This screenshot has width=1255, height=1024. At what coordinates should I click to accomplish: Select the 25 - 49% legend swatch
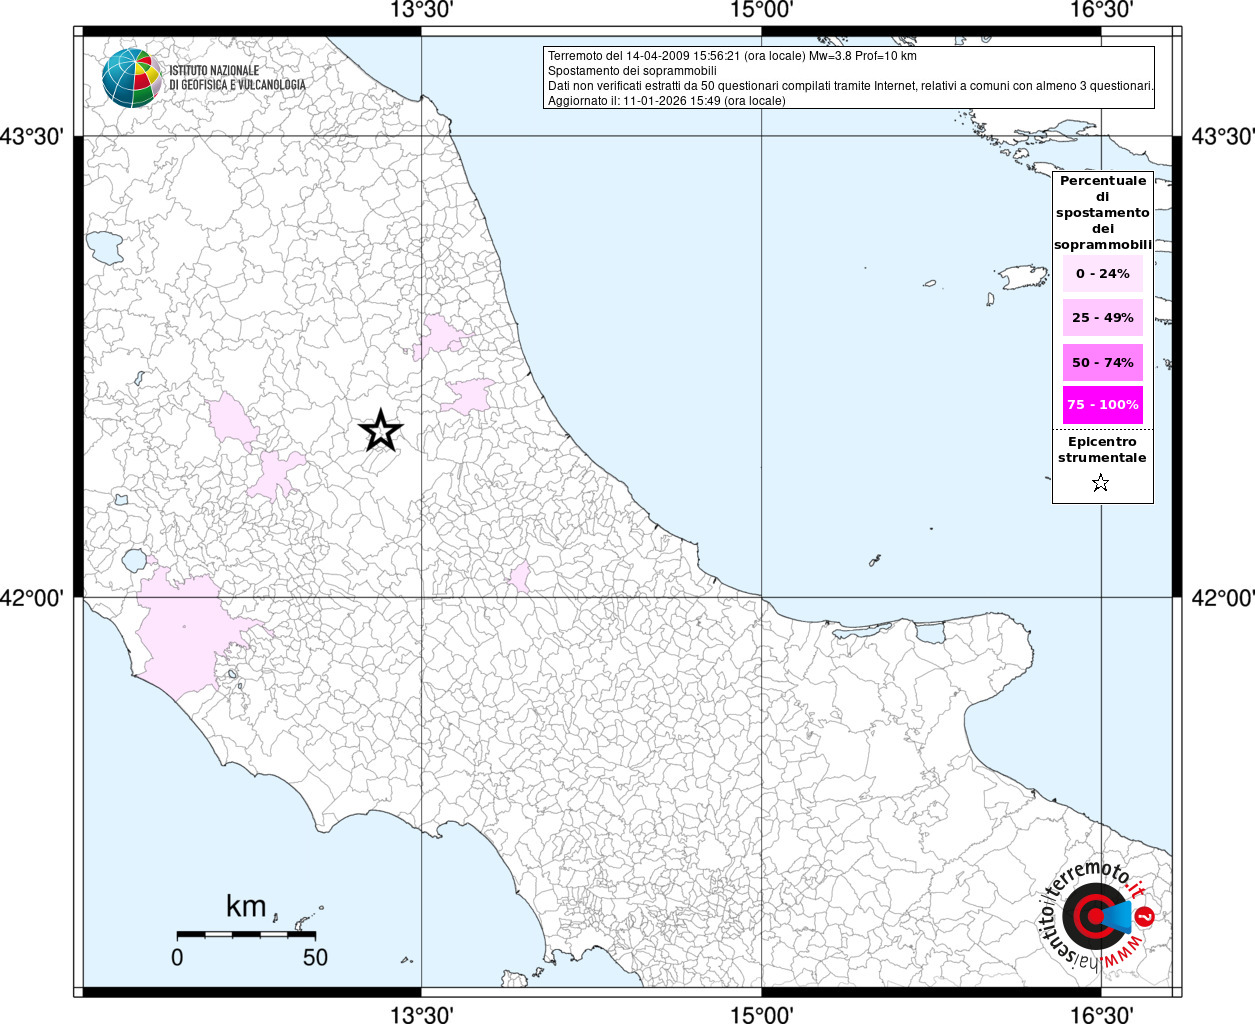(x=1102, y=318)
